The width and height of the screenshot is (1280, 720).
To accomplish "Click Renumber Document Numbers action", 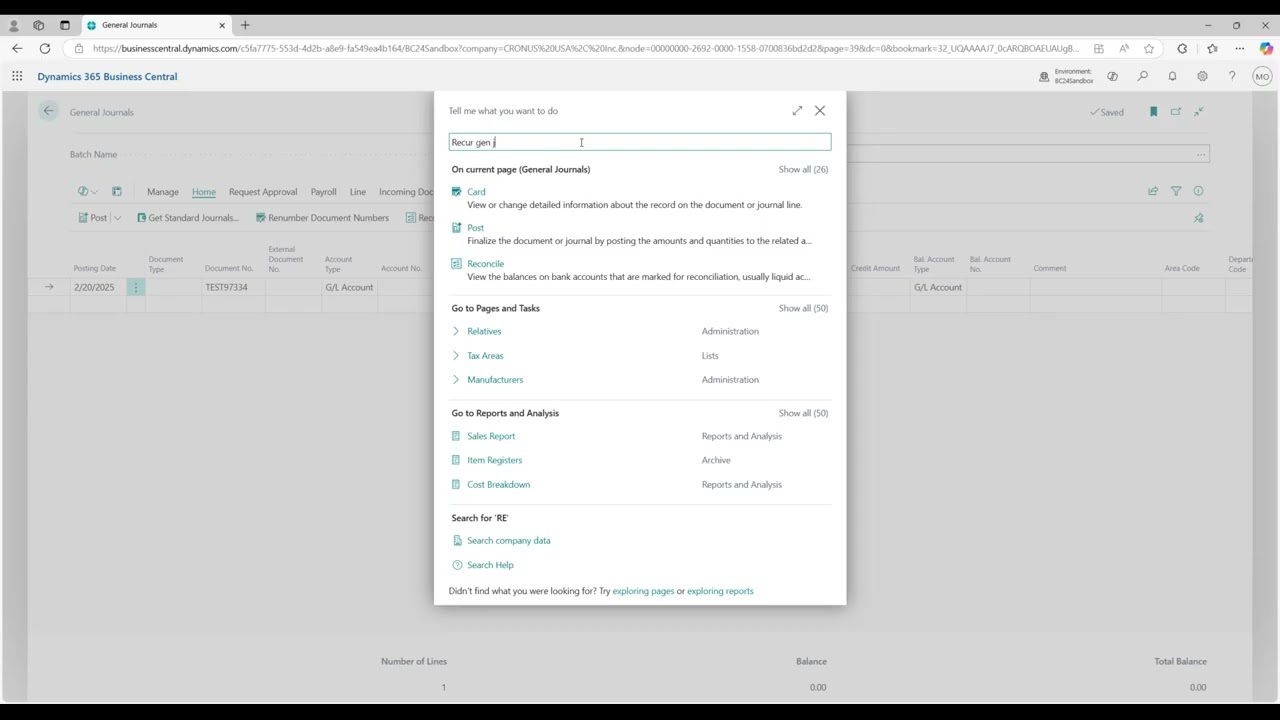I will click(x=322, y=218).
